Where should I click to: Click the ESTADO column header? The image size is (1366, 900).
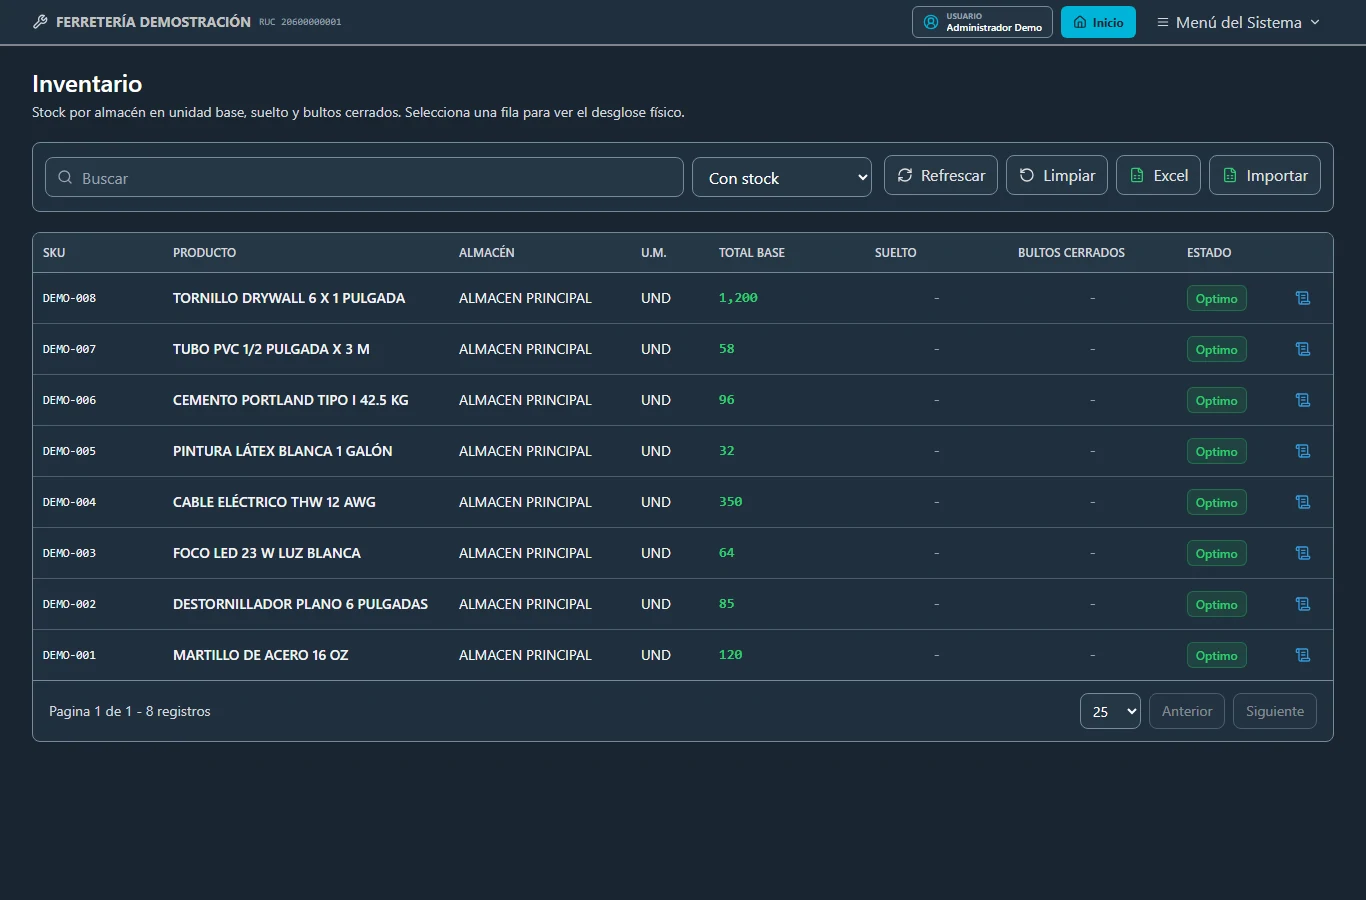point(1209,253)
